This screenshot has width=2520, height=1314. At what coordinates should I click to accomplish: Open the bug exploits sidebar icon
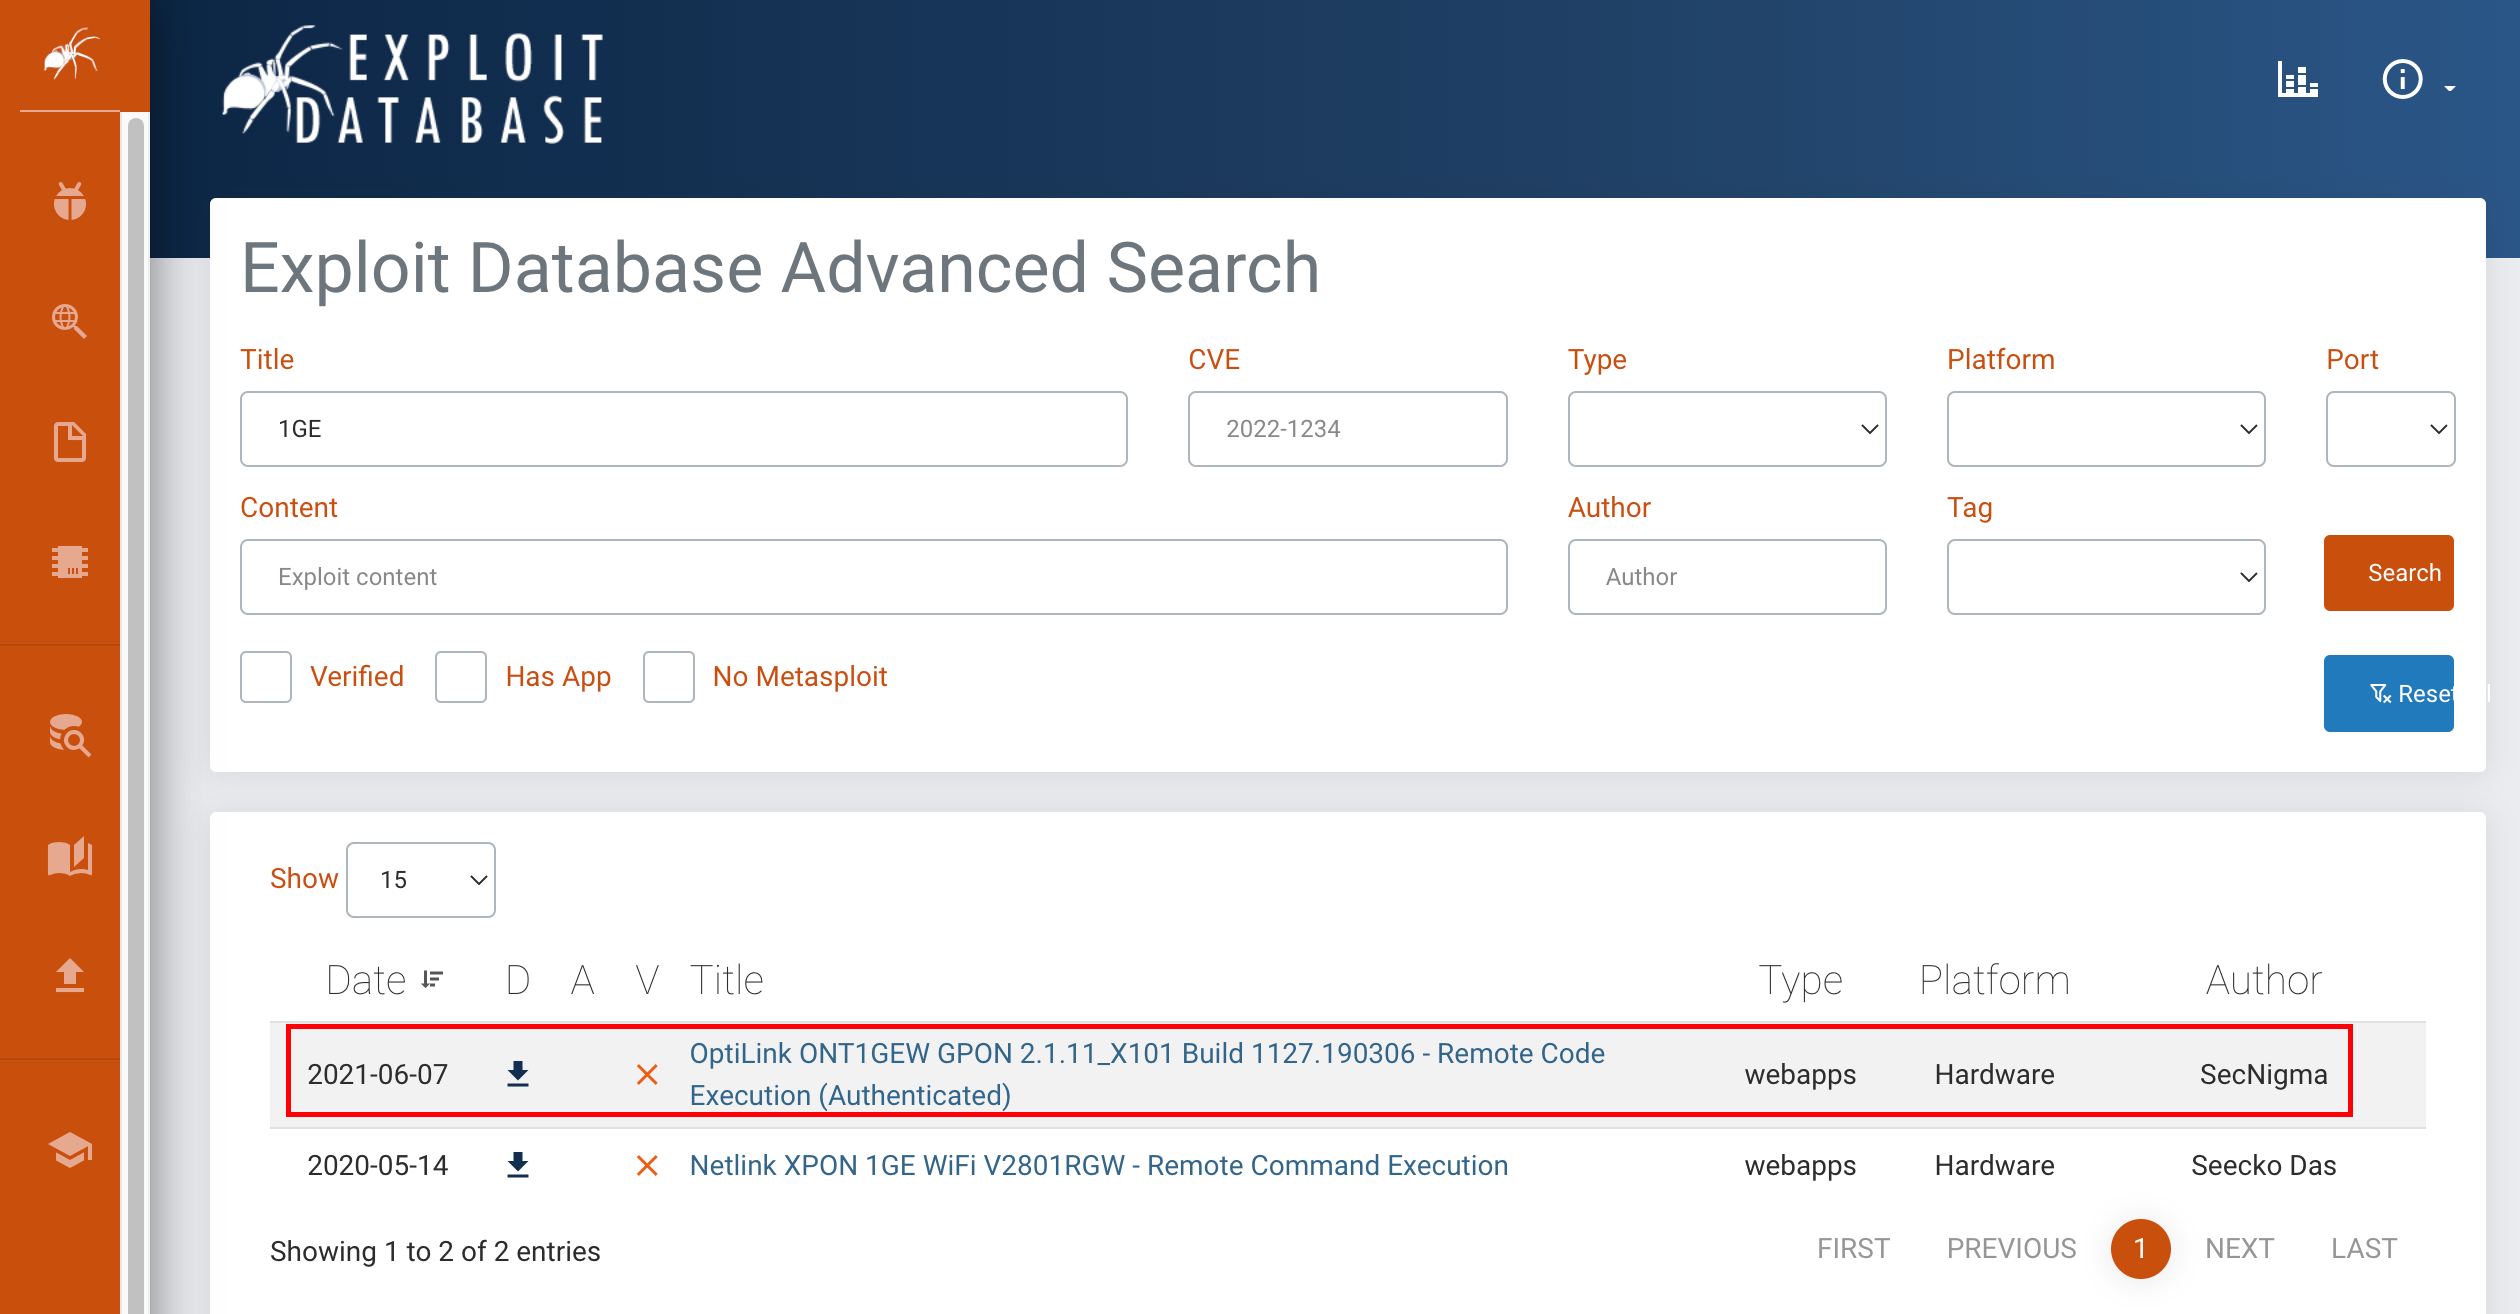click(x=70, y=200)
